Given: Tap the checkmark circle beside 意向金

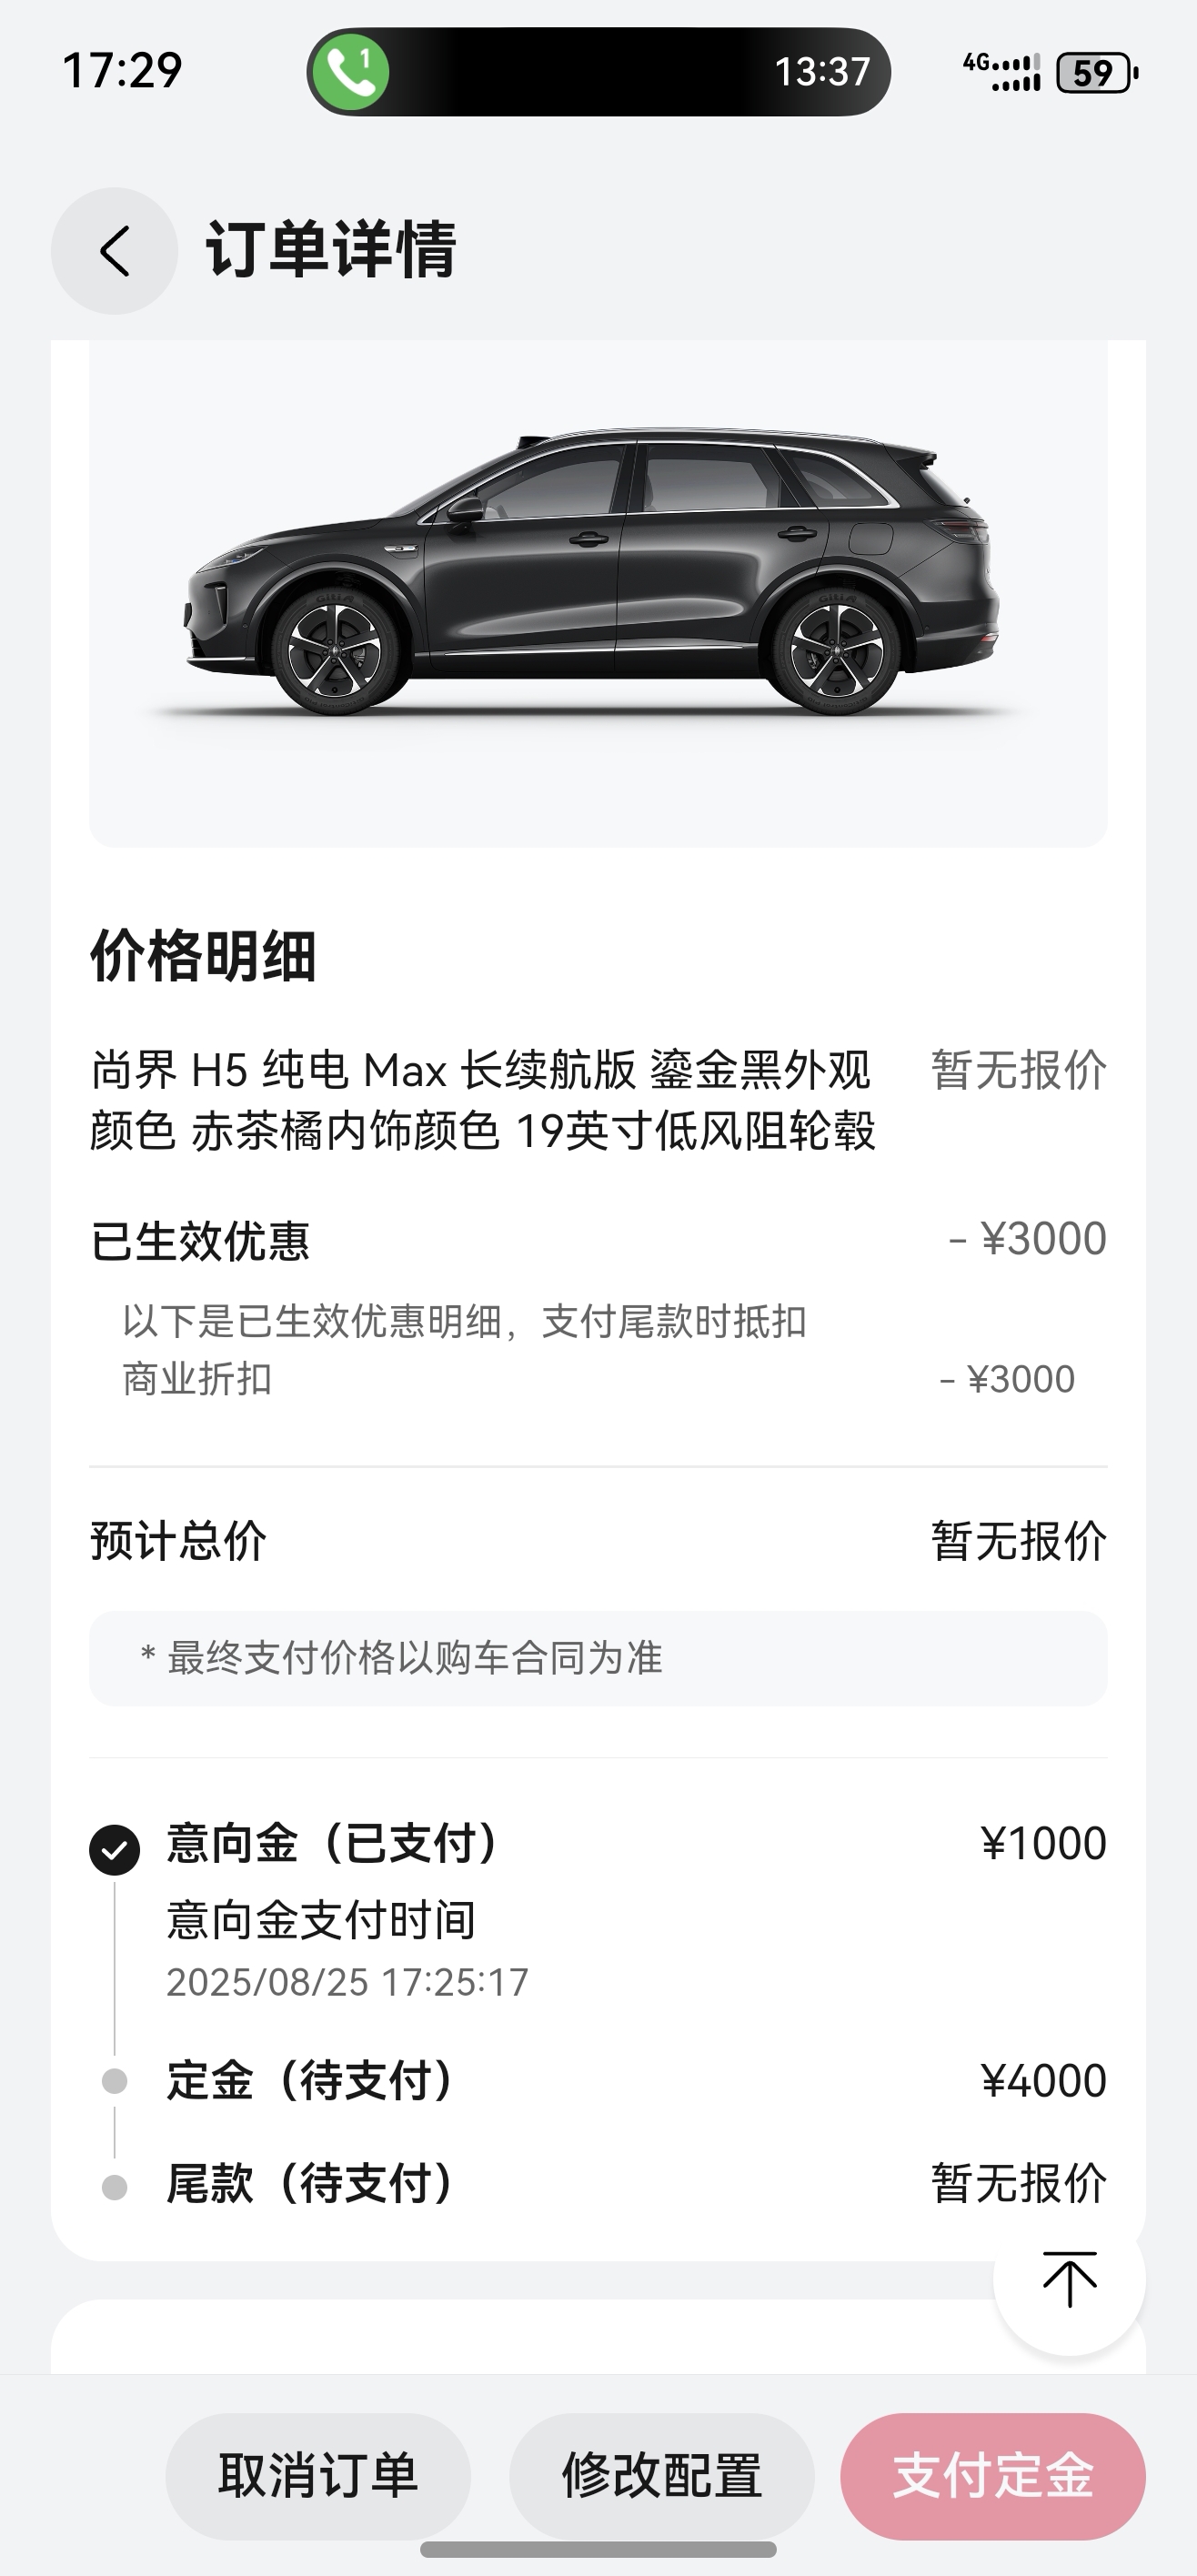Looking at the screenshot, I should pyautogui.click(x=115, y=1849).
